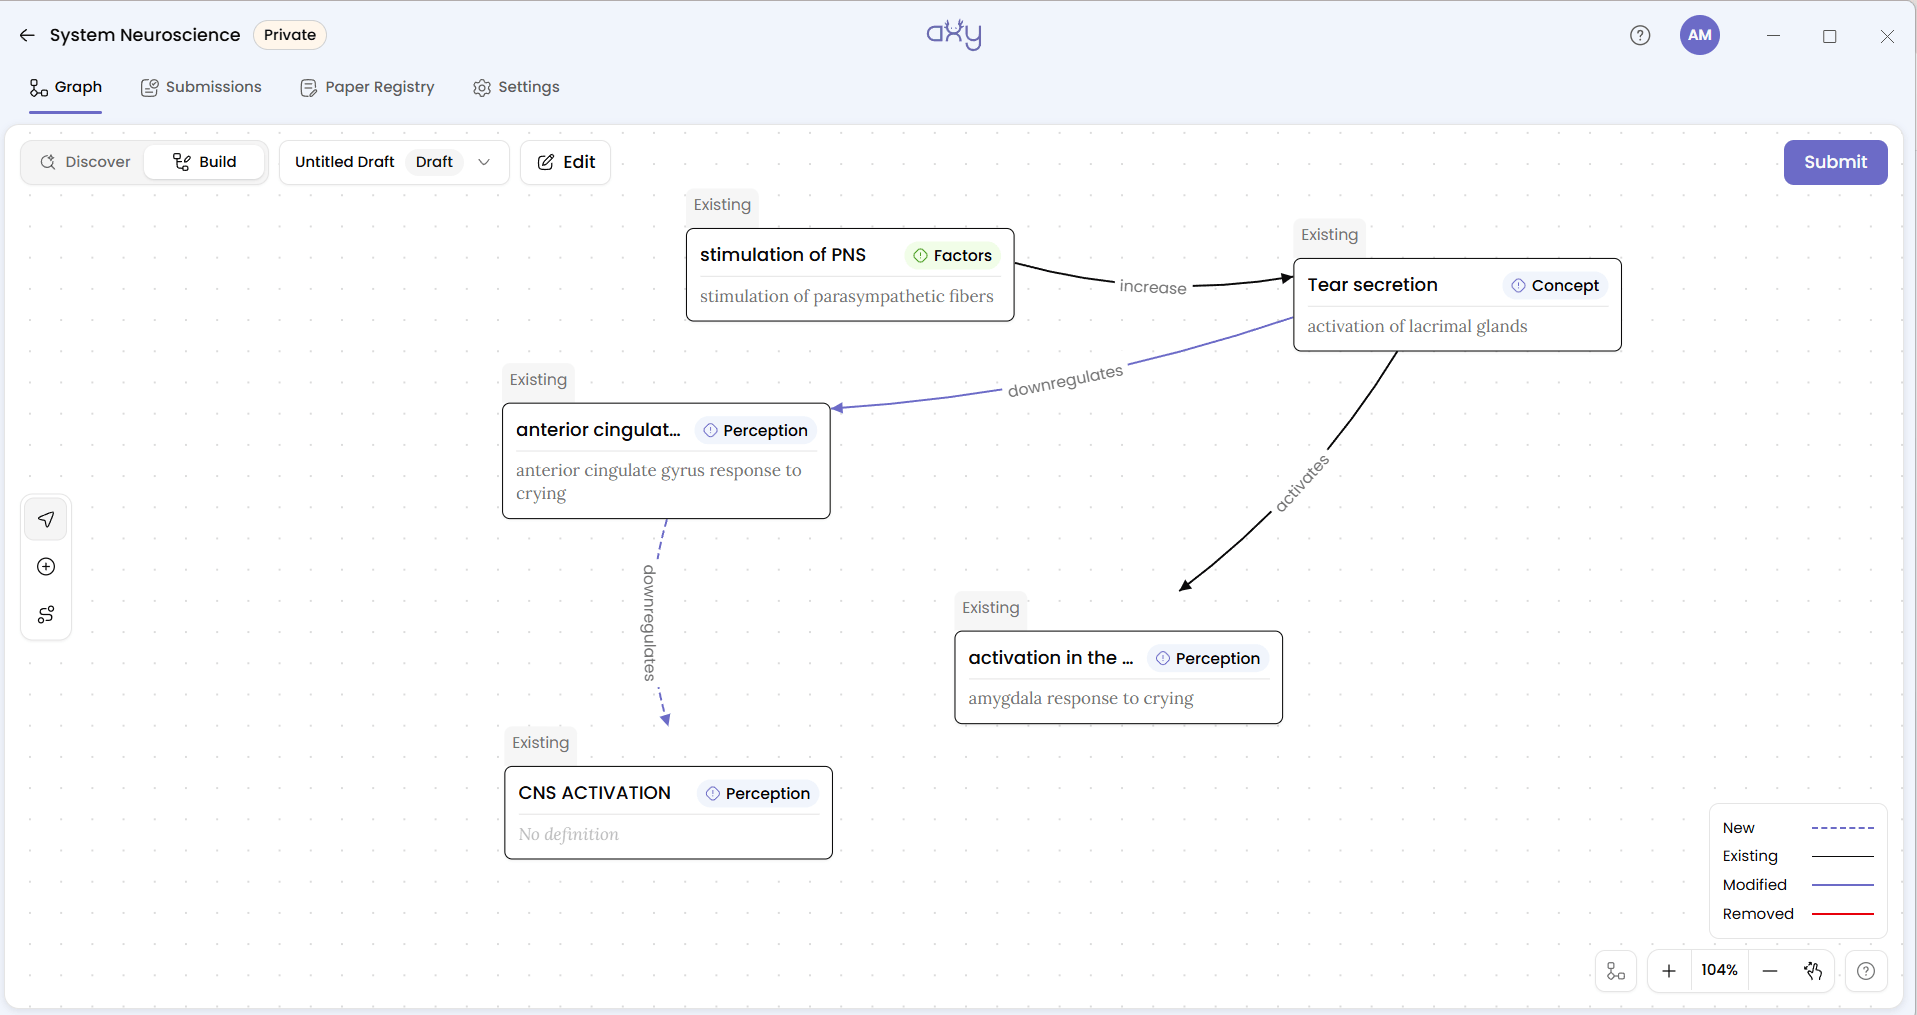Viewport: 1917px width, 1015px height.
Task: Click the 'increase' edge label
Action: tap(1153, 287)
